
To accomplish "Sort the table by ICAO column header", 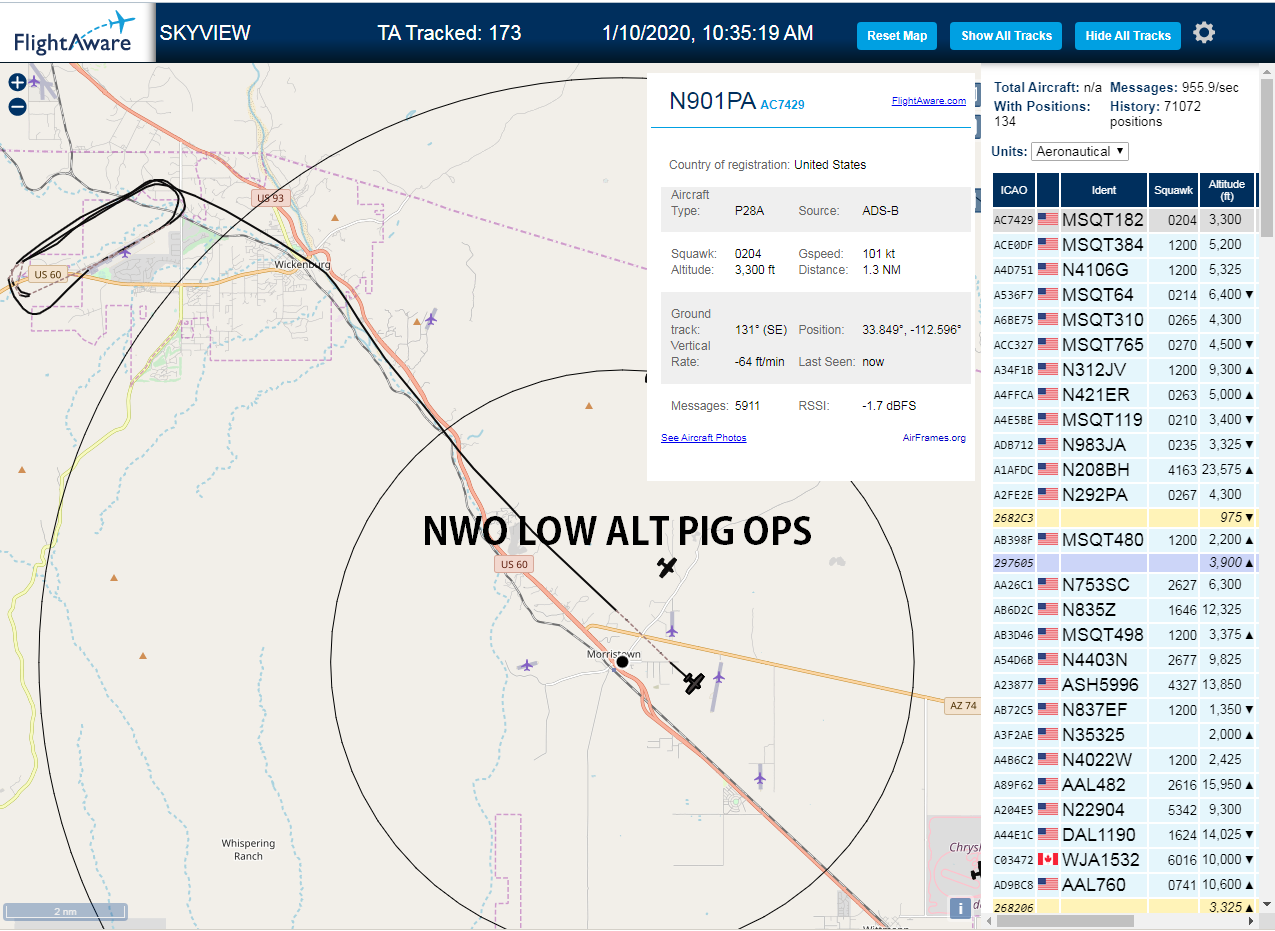I will click(x=1014, y=189).
